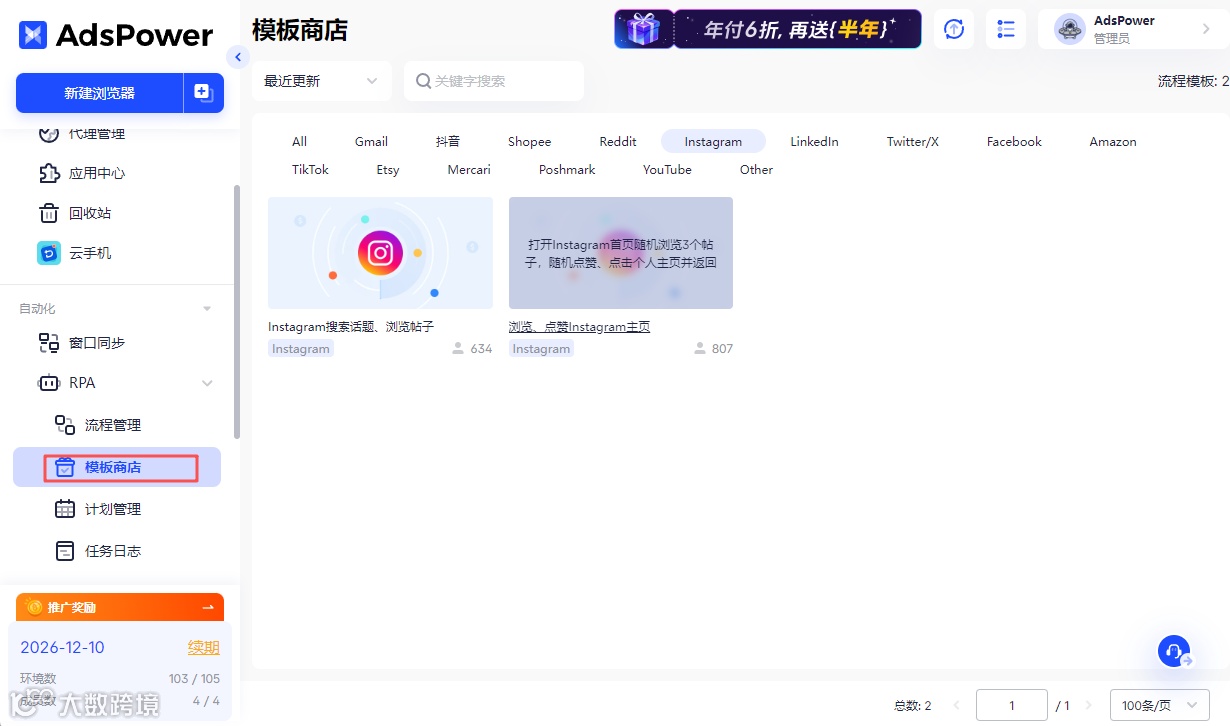Viewport: 1230px width, 726px height.
Task: Open the recycle bin (回收站) icon
Action: tap(49, 213)
